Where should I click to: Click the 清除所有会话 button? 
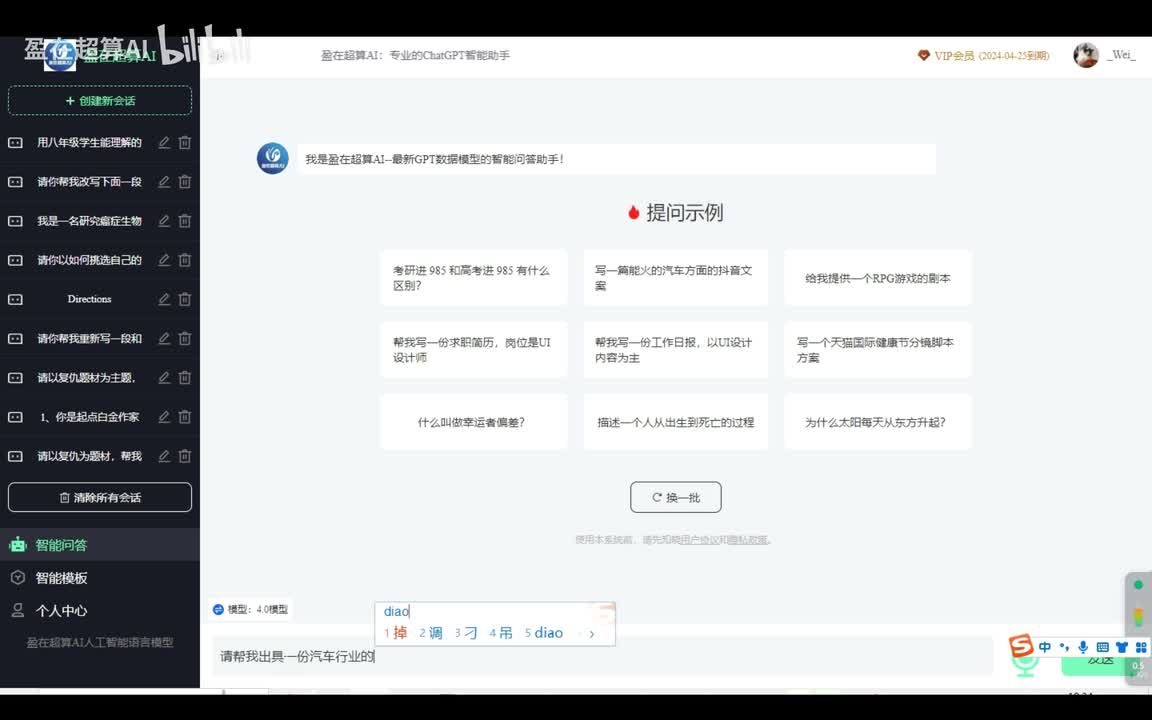(x=100, y=497)
